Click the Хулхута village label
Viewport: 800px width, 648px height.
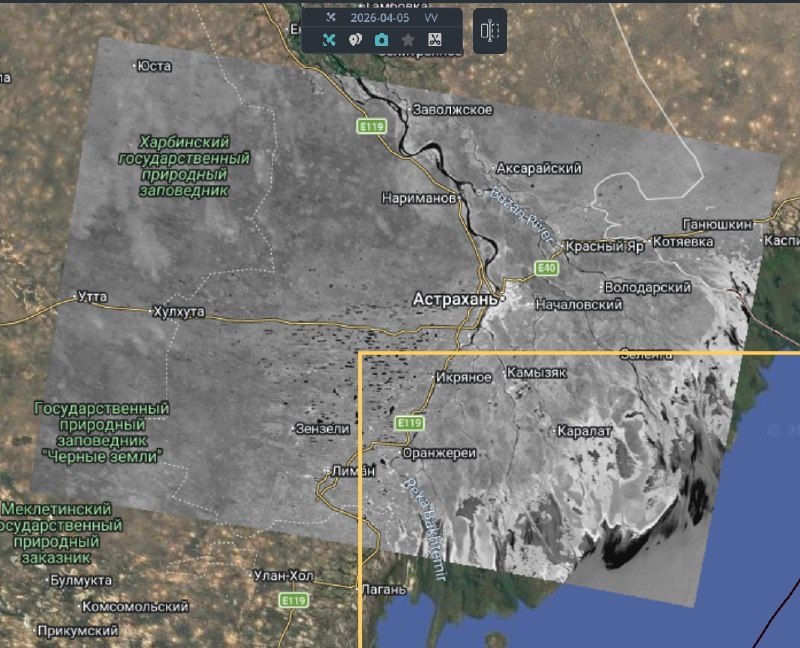click(x=178, y=312)
